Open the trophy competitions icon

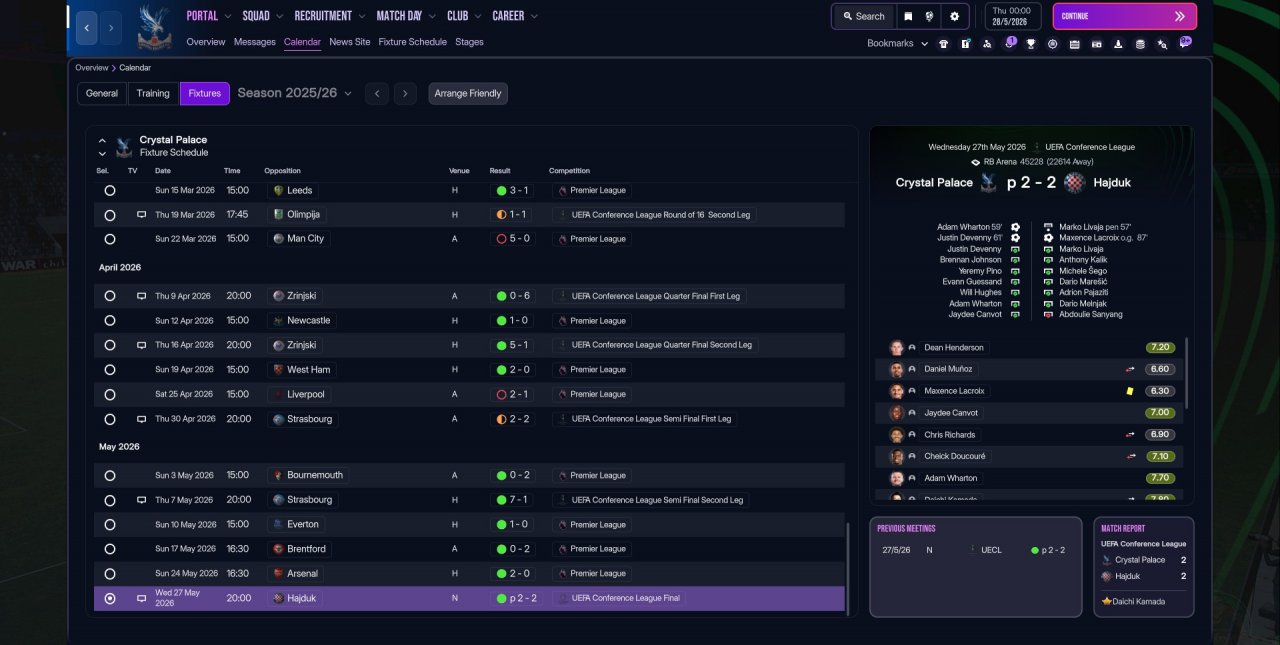coord(1030,44)
